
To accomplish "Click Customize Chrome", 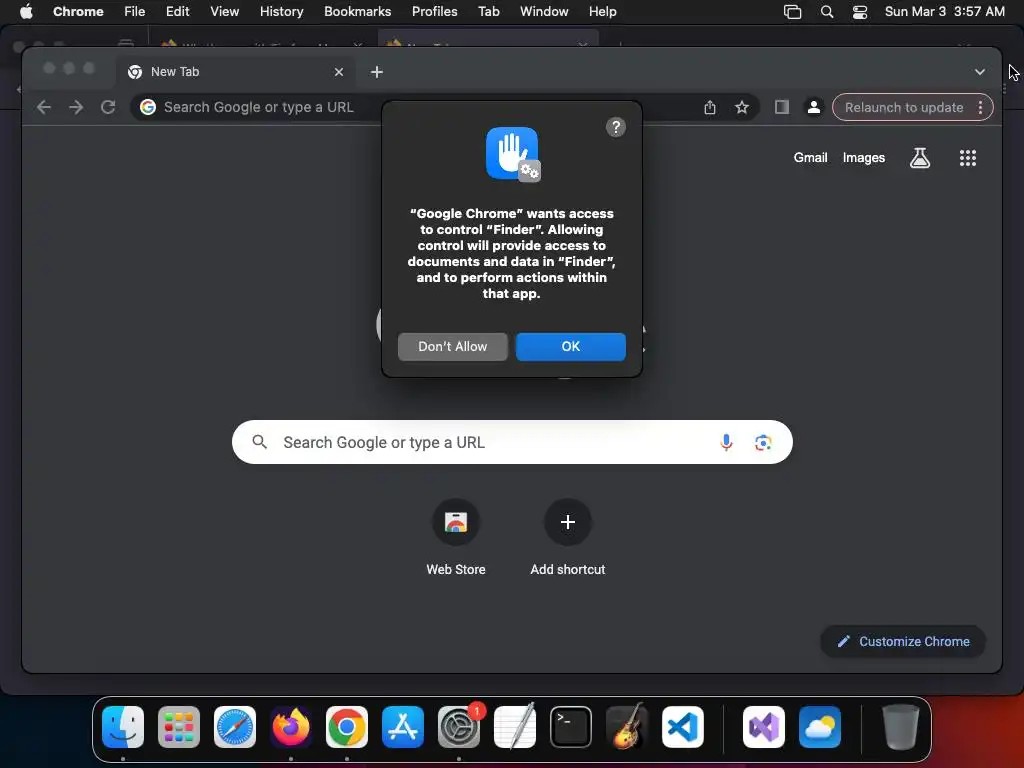I will (x=903, y=641).
